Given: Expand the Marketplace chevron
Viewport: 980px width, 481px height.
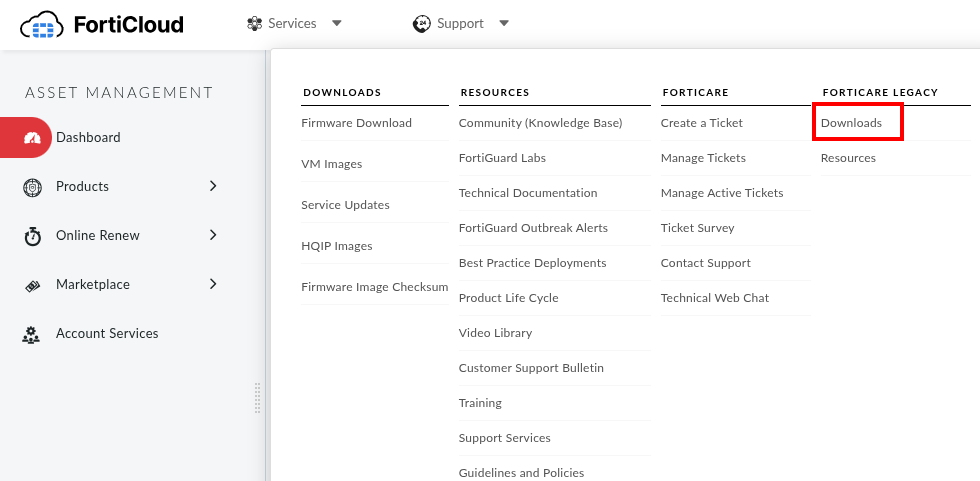Looking at the screenshot, I should pos(213,284).
